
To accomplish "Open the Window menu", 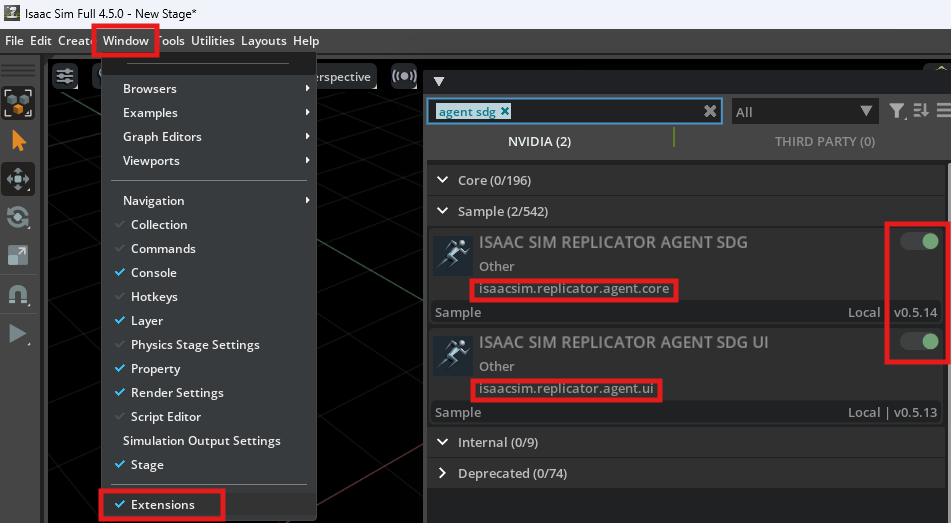I will click(x=126, y=41).
